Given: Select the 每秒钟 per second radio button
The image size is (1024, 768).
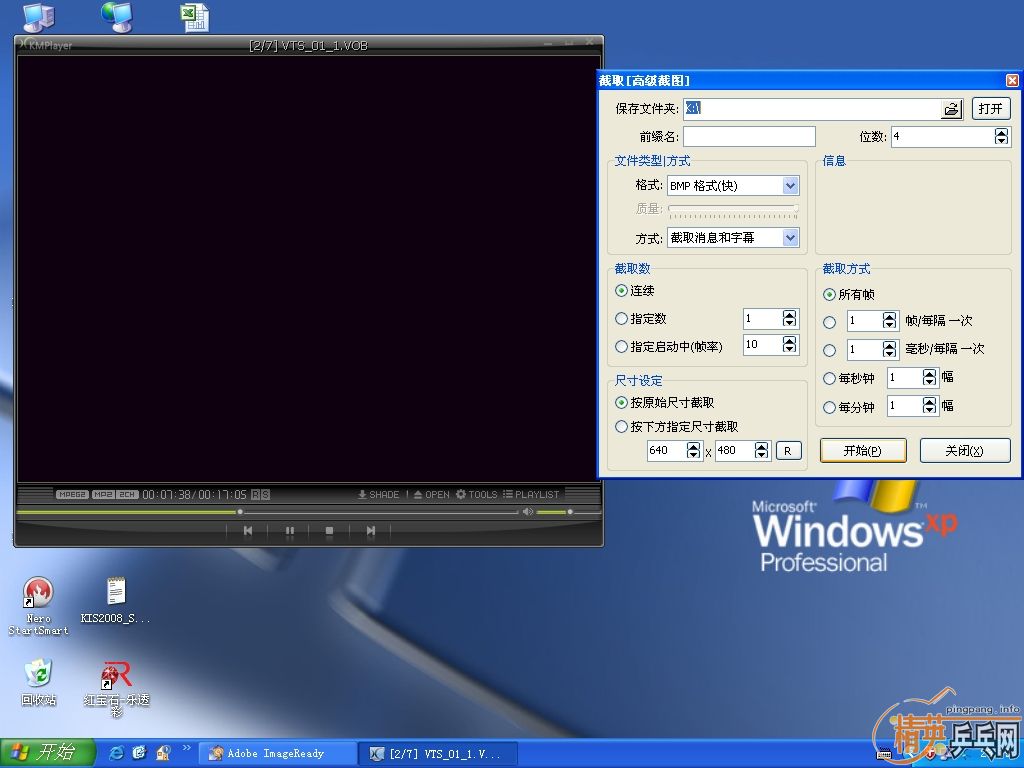Looking at the screenshot, I should [x=829, y=378].
